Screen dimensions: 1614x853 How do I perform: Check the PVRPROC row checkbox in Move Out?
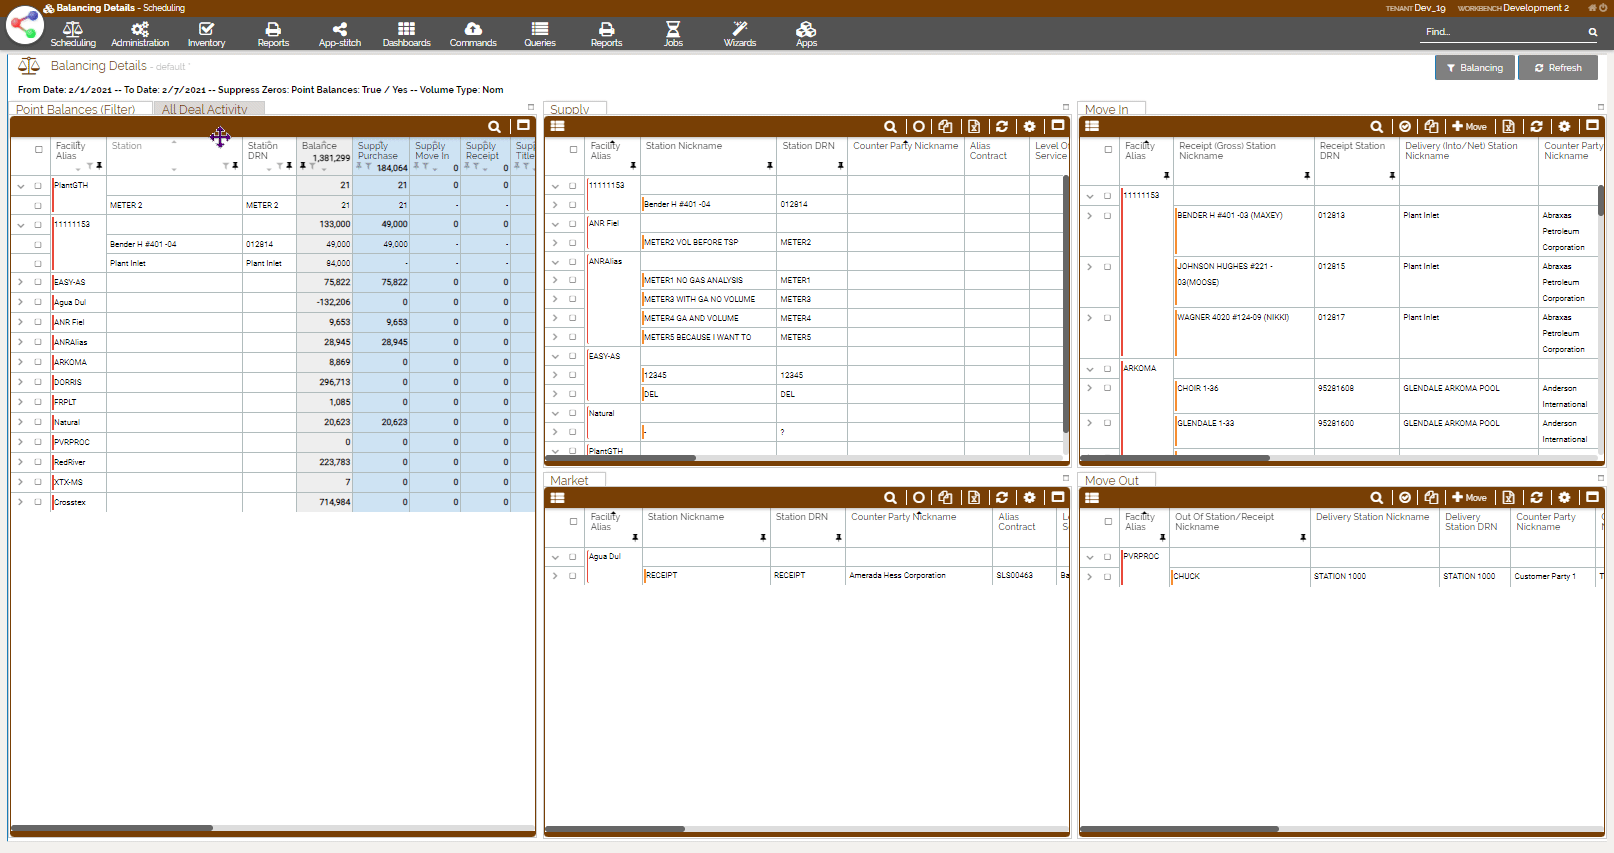[1107, 557]
